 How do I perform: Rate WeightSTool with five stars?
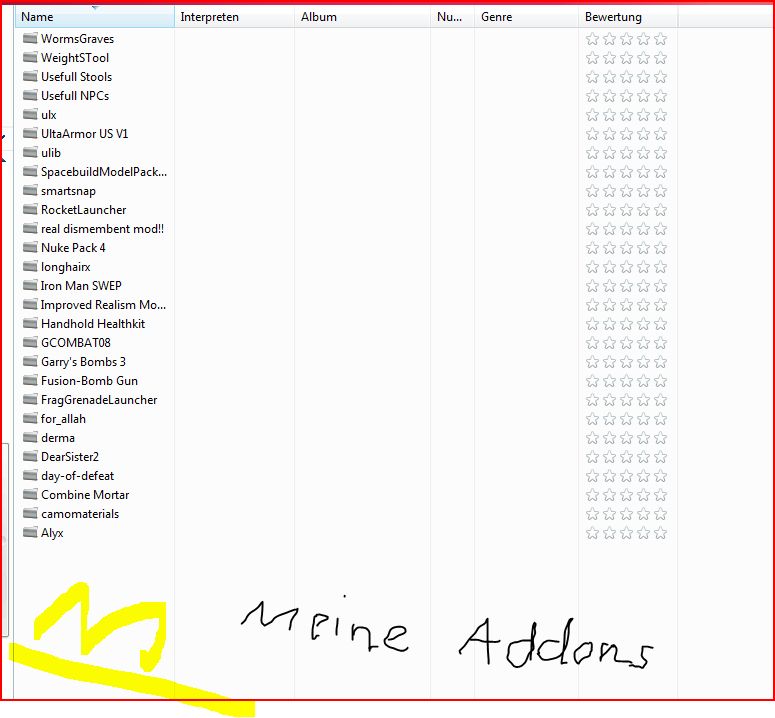point(660,58)
